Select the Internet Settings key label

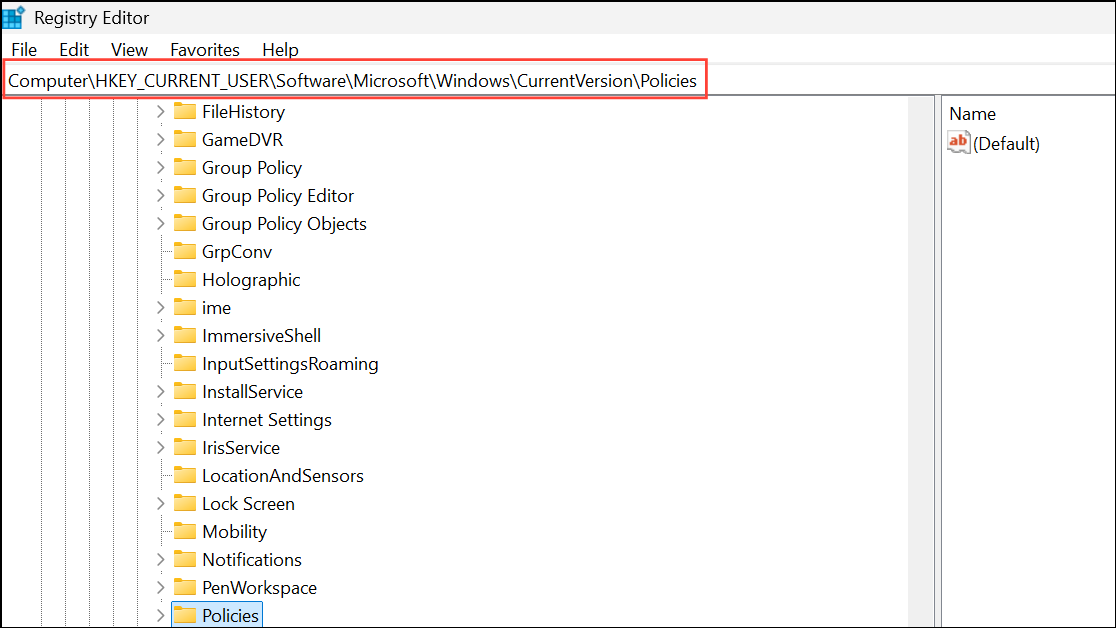(x=267, y=420)
